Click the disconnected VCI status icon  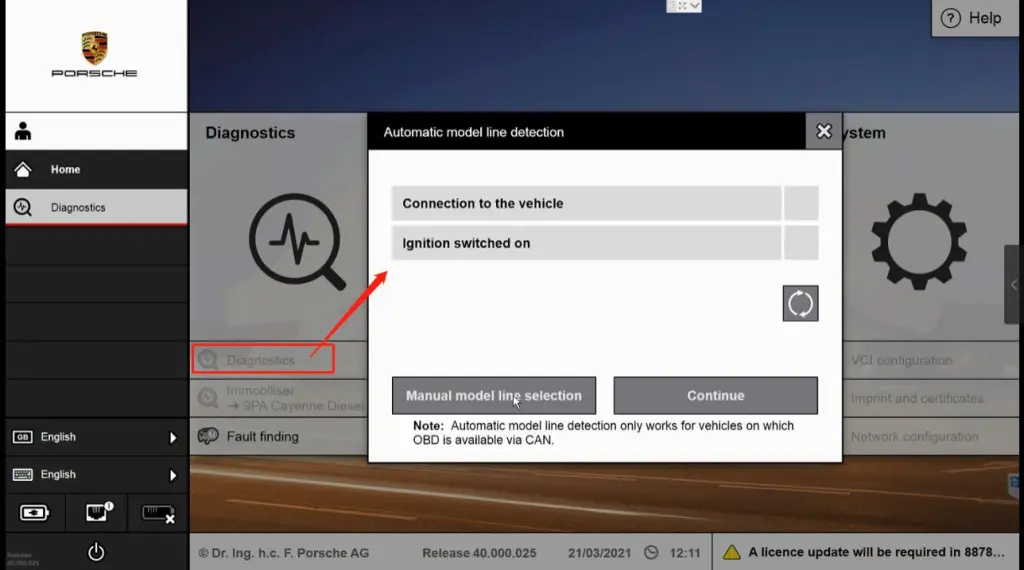tap(158, 513)
